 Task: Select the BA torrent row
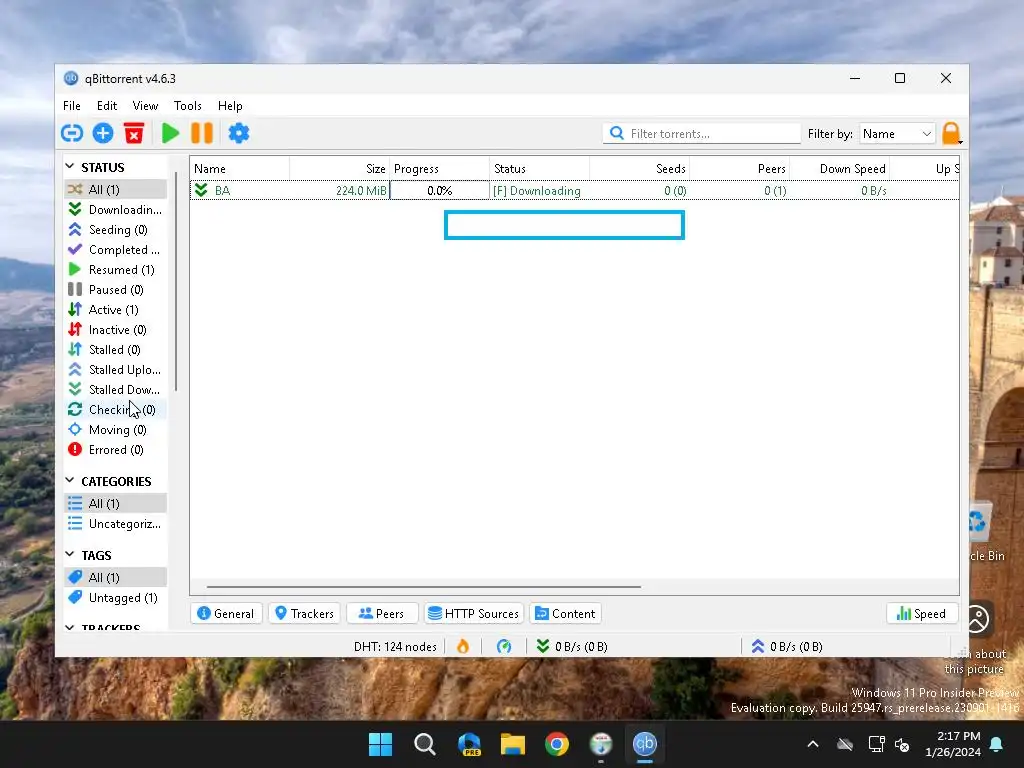point(575,191)
